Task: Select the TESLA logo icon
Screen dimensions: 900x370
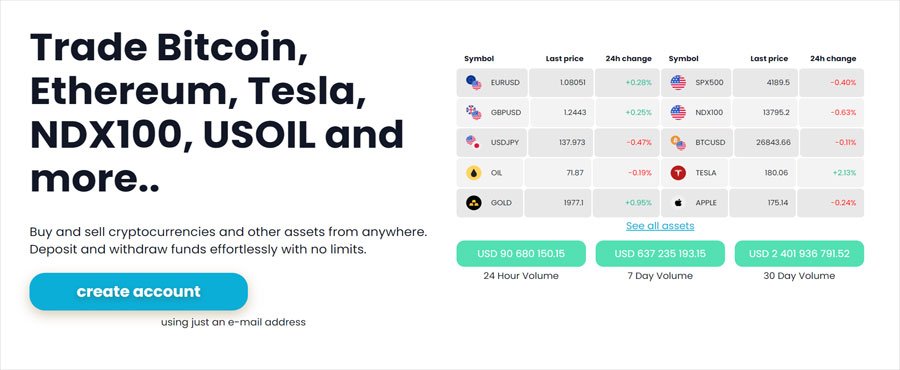Action: click(x=678, y=173)
